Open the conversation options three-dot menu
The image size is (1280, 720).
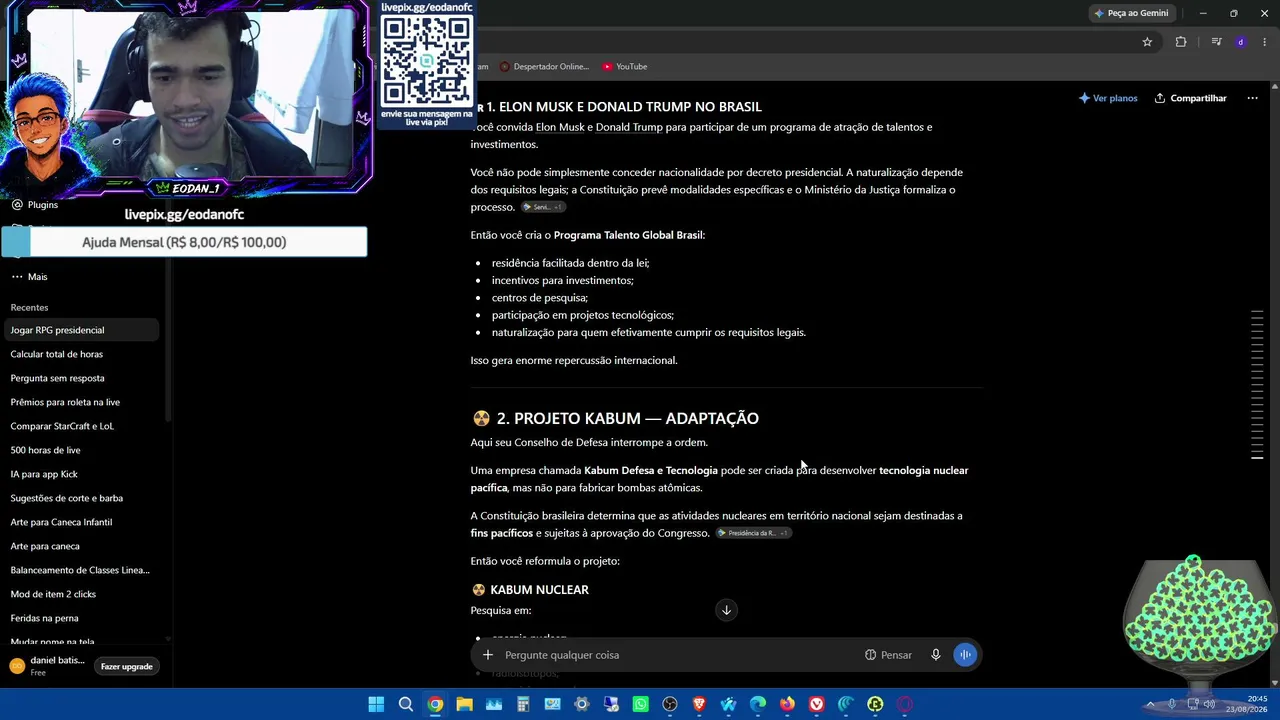tap(1252, 98)
